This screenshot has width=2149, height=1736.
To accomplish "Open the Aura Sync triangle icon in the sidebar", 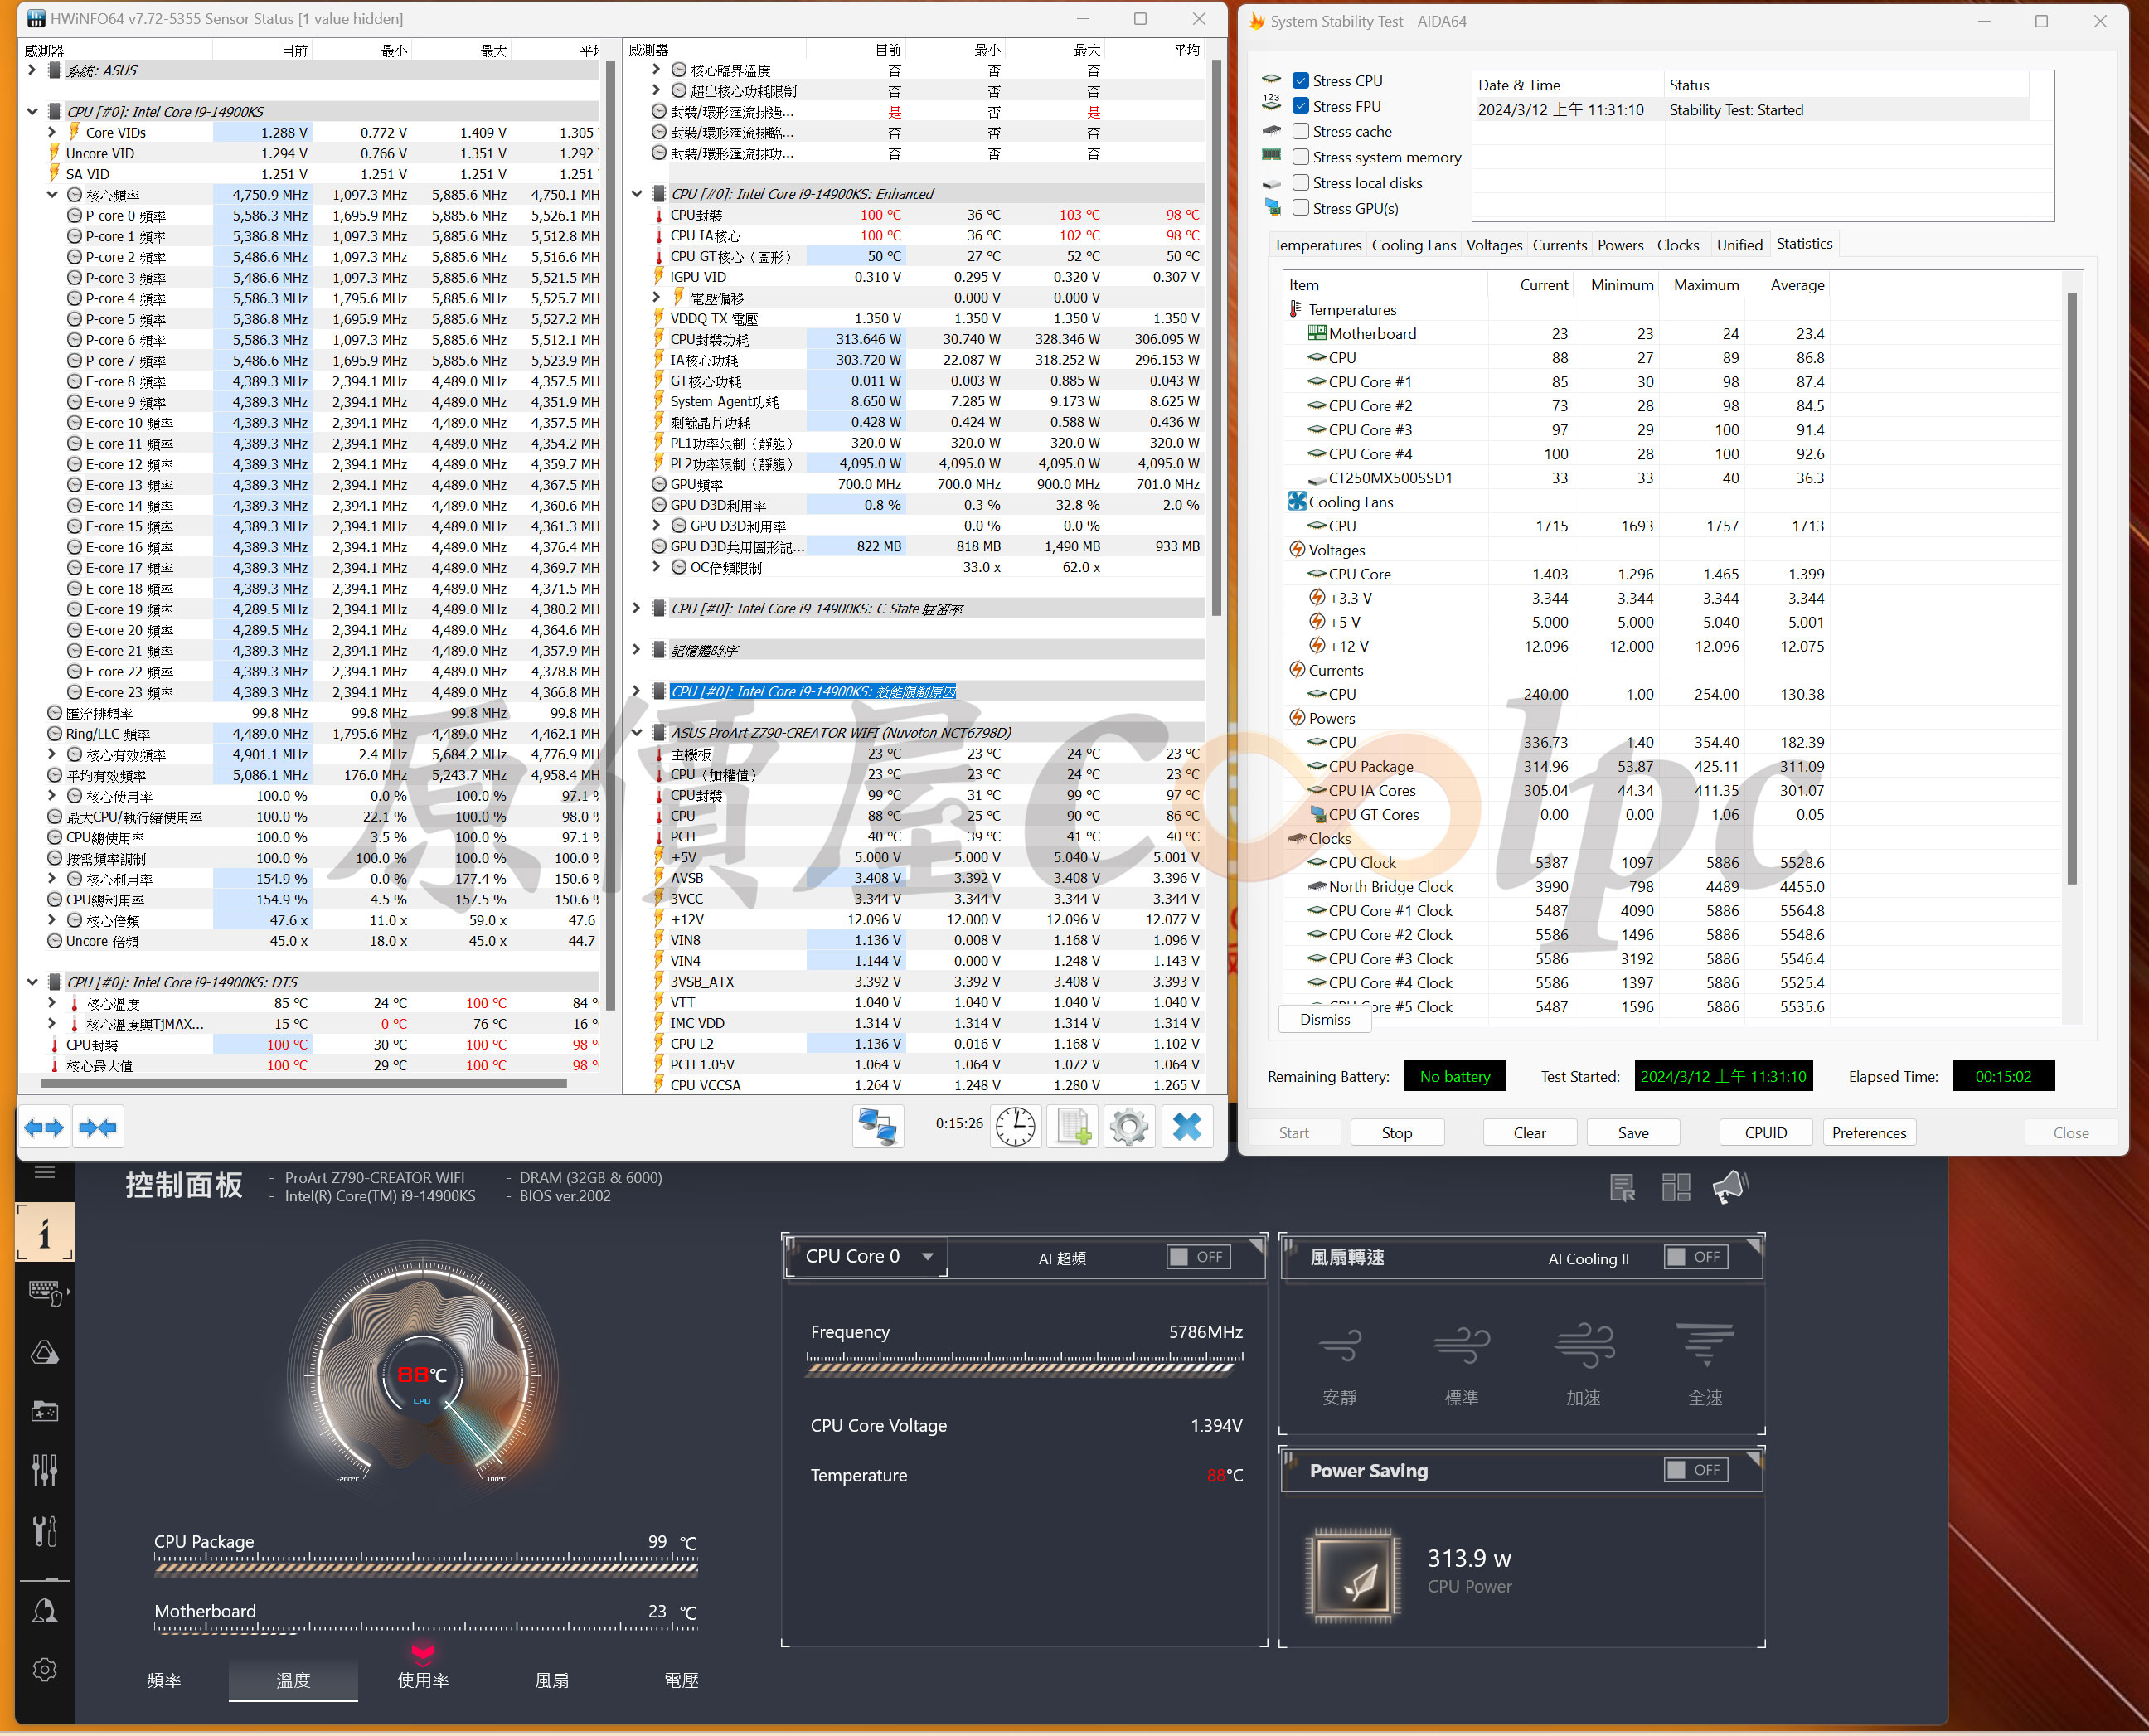I will [x=44, y=1352].
